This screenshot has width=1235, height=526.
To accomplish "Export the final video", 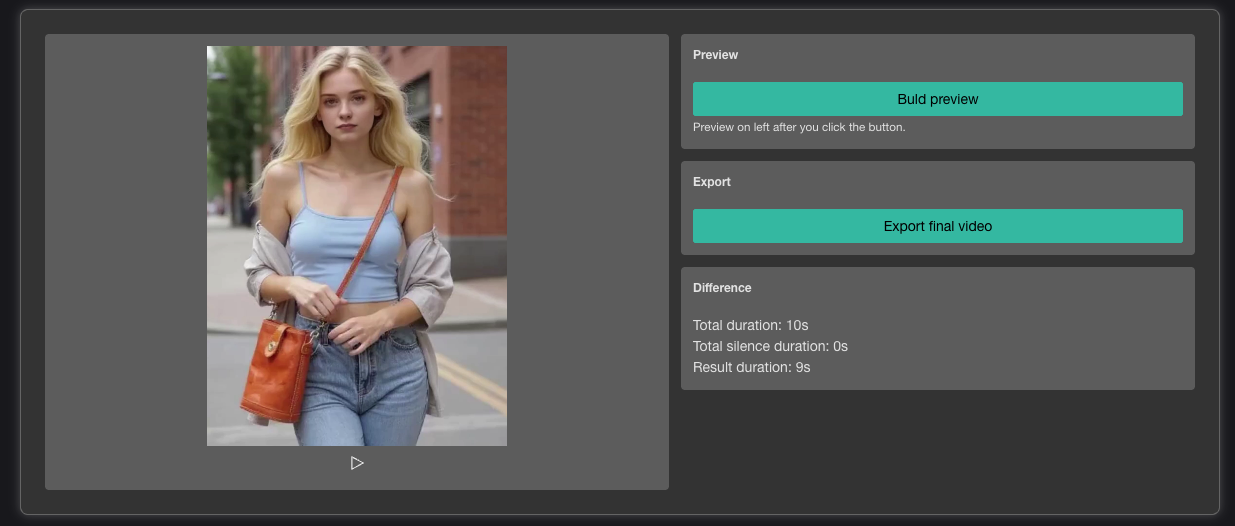I will pyautogui.click(x=937, y=226).
